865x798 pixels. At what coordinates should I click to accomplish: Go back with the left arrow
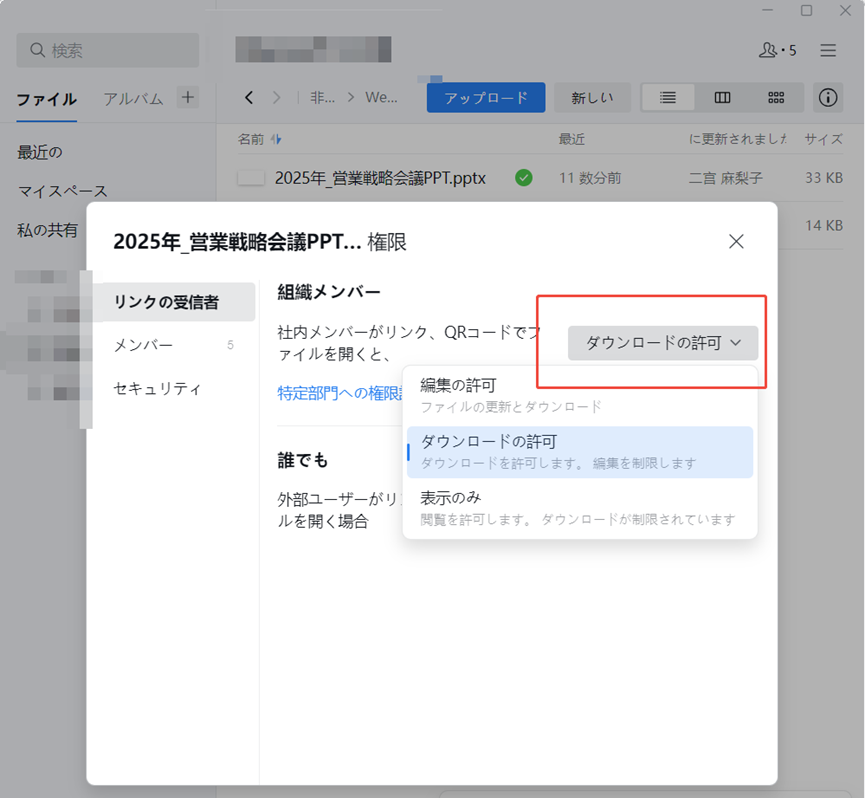pos(249,97)
